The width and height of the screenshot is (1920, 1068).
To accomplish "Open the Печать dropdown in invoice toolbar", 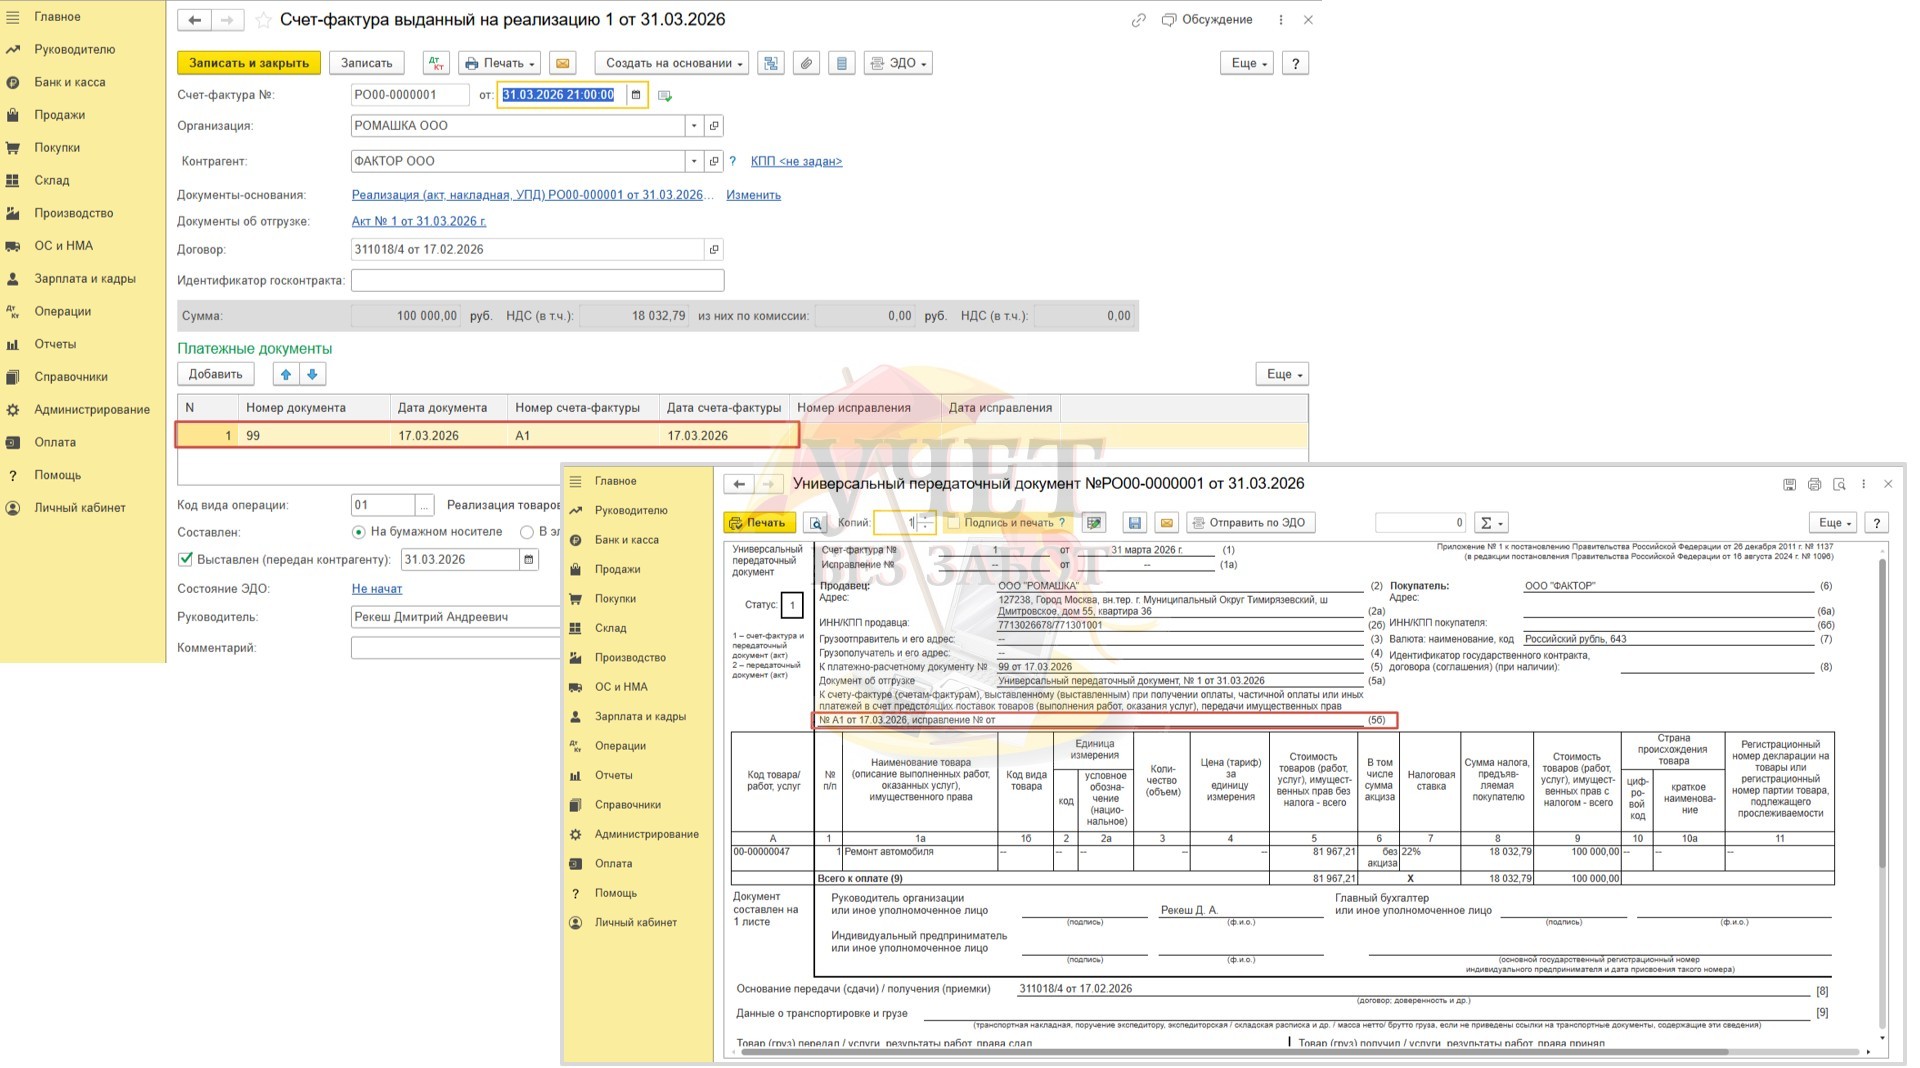I will [x=499, y=63].
